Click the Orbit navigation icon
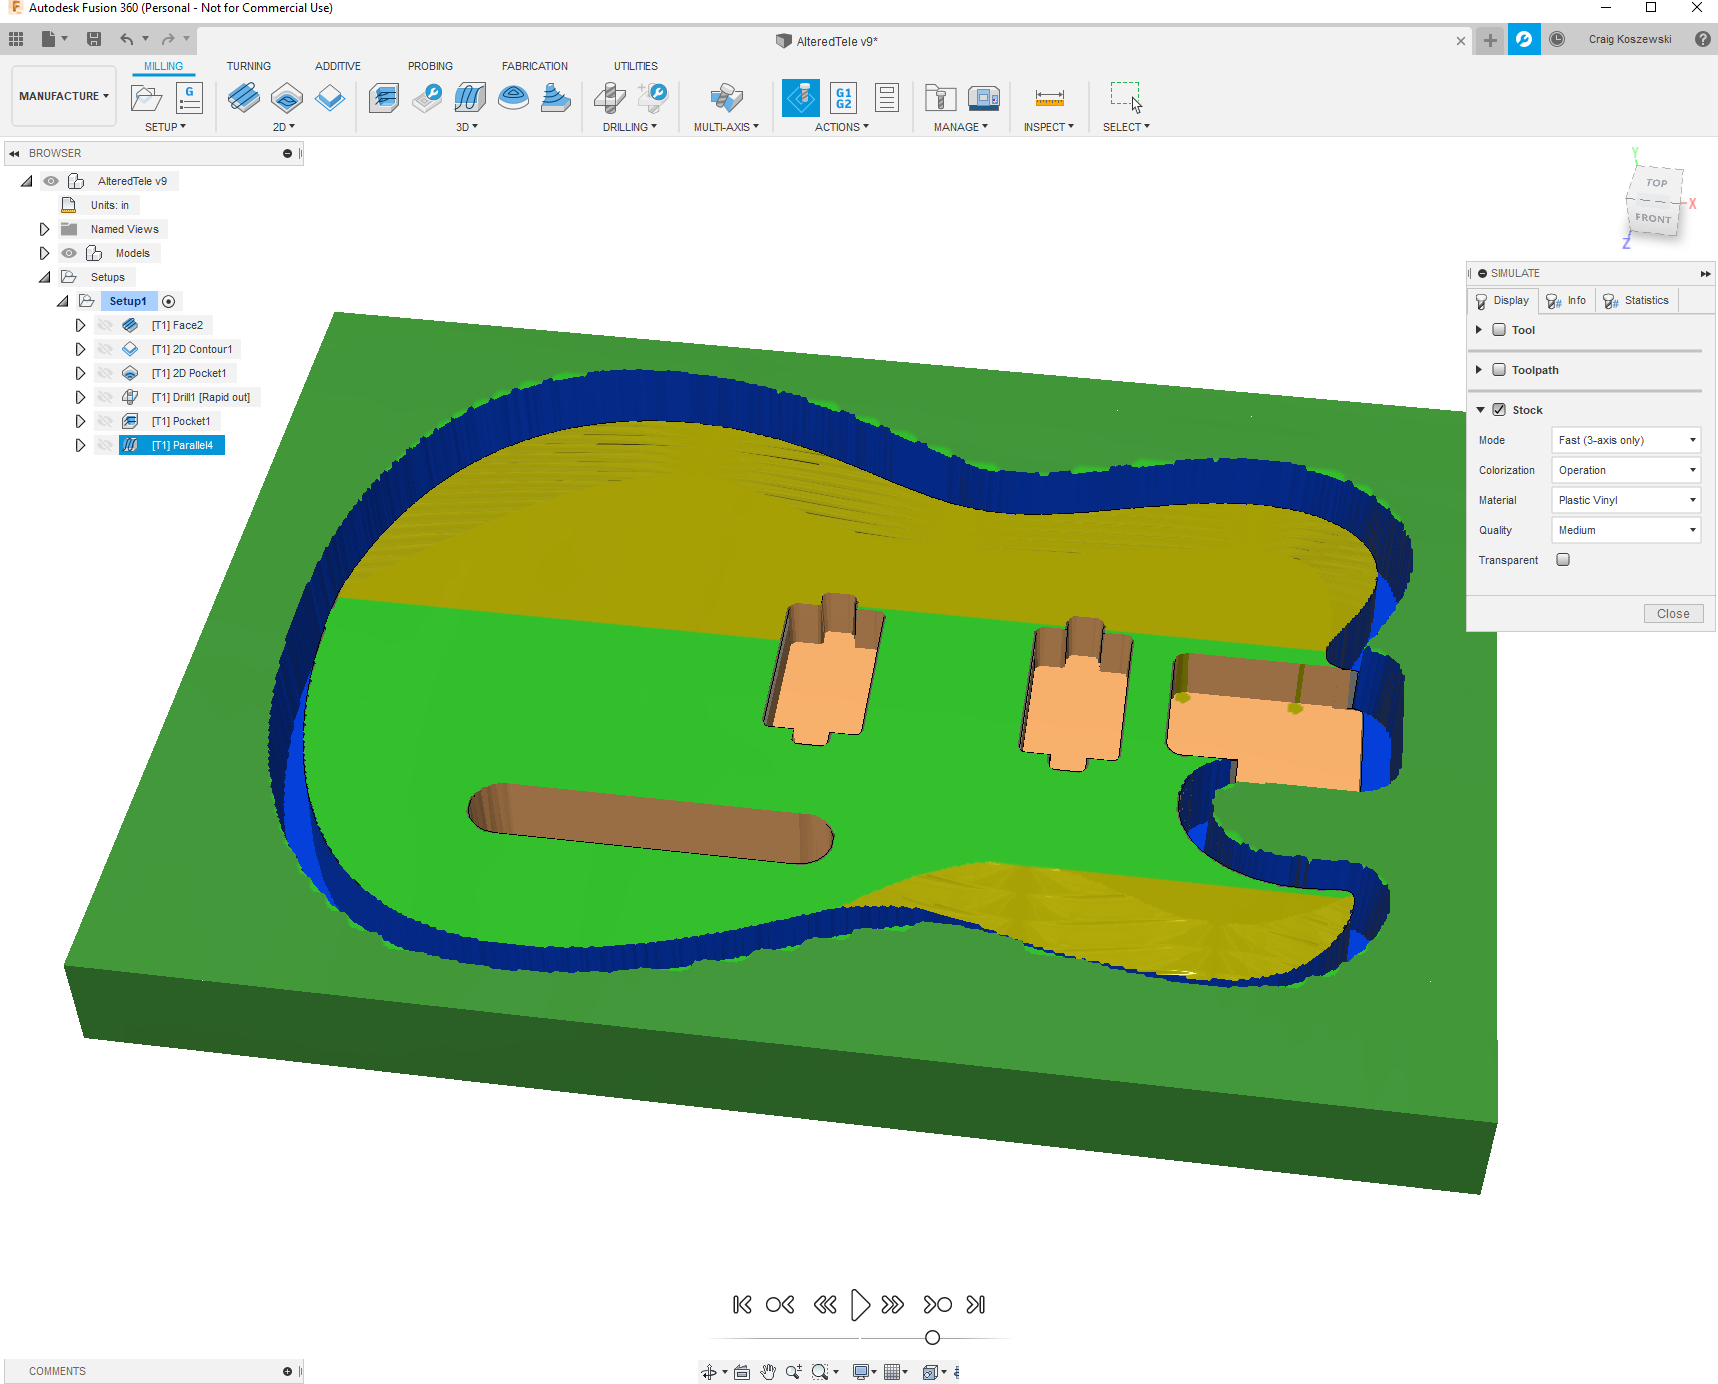The width and height of the screenshot is (1718, 1384). click(709, 1372)
